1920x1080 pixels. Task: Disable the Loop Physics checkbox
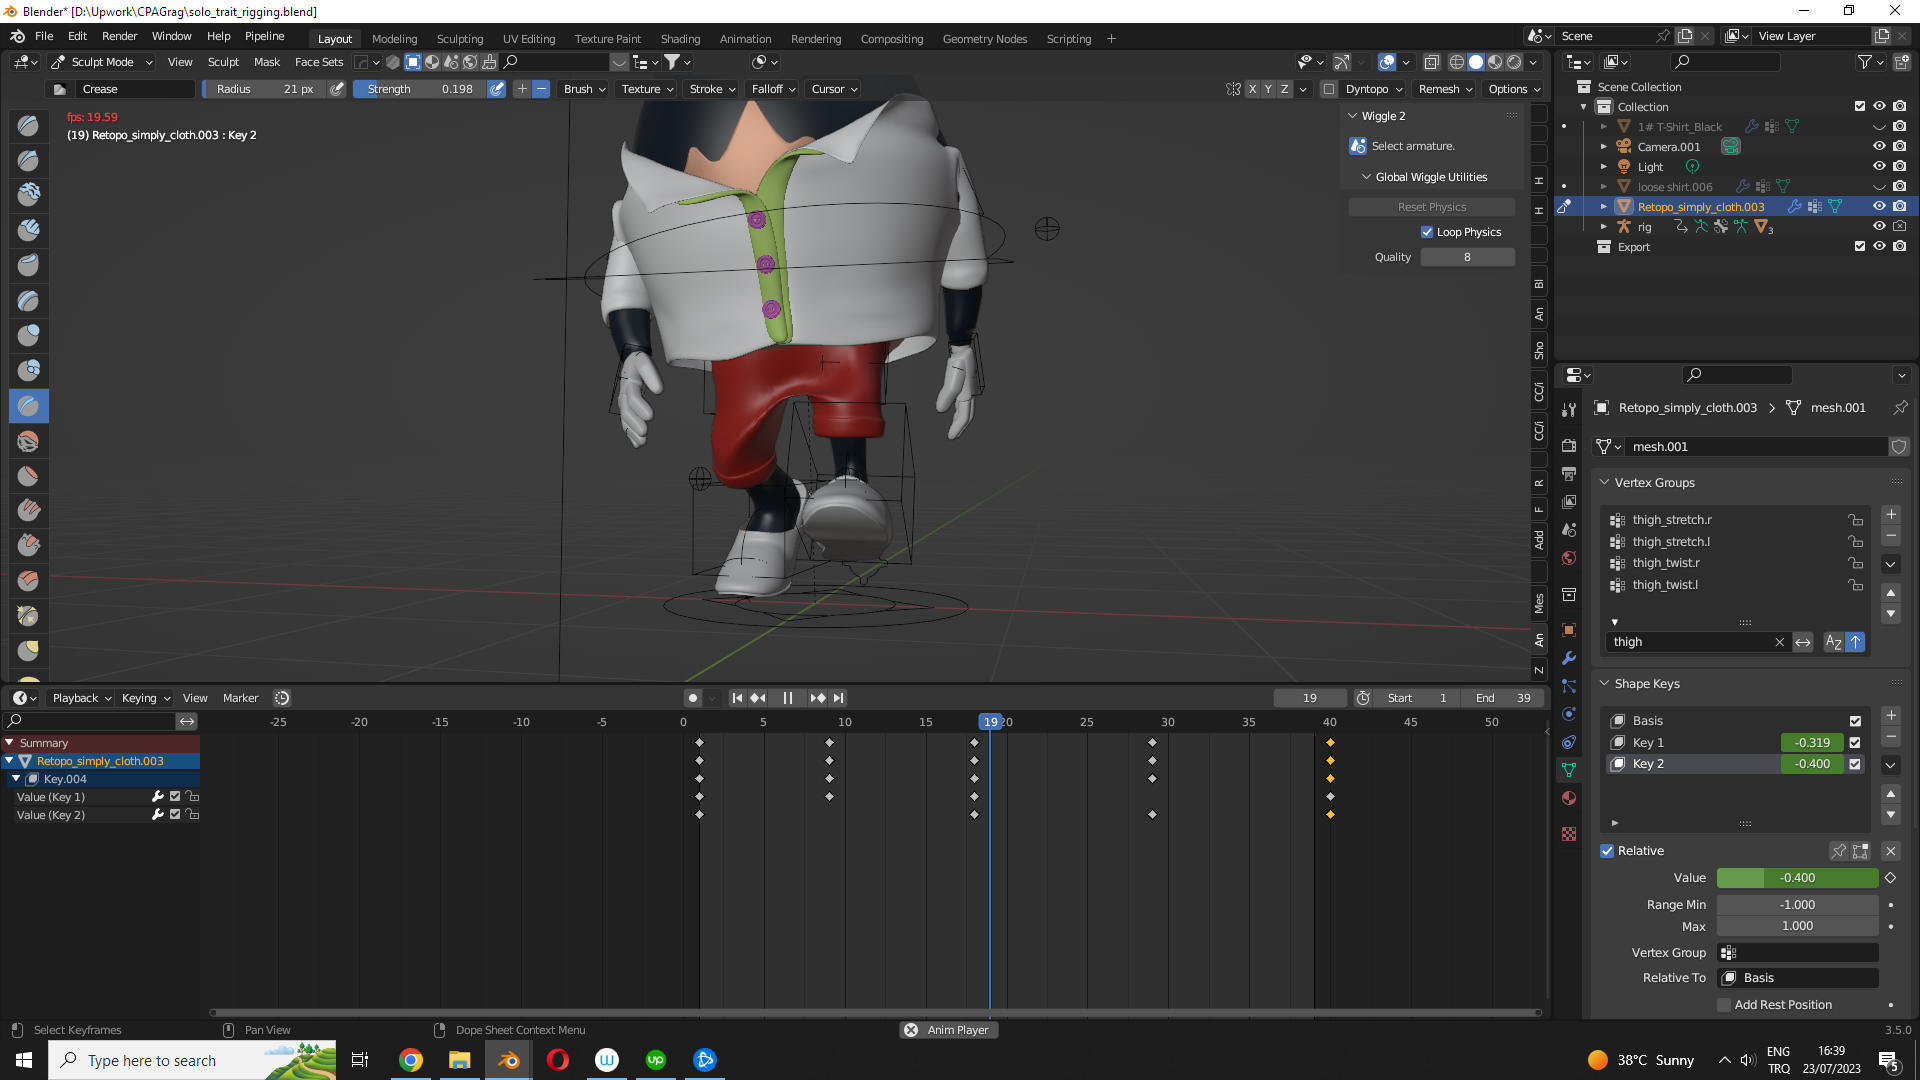tap(1427, 232)
